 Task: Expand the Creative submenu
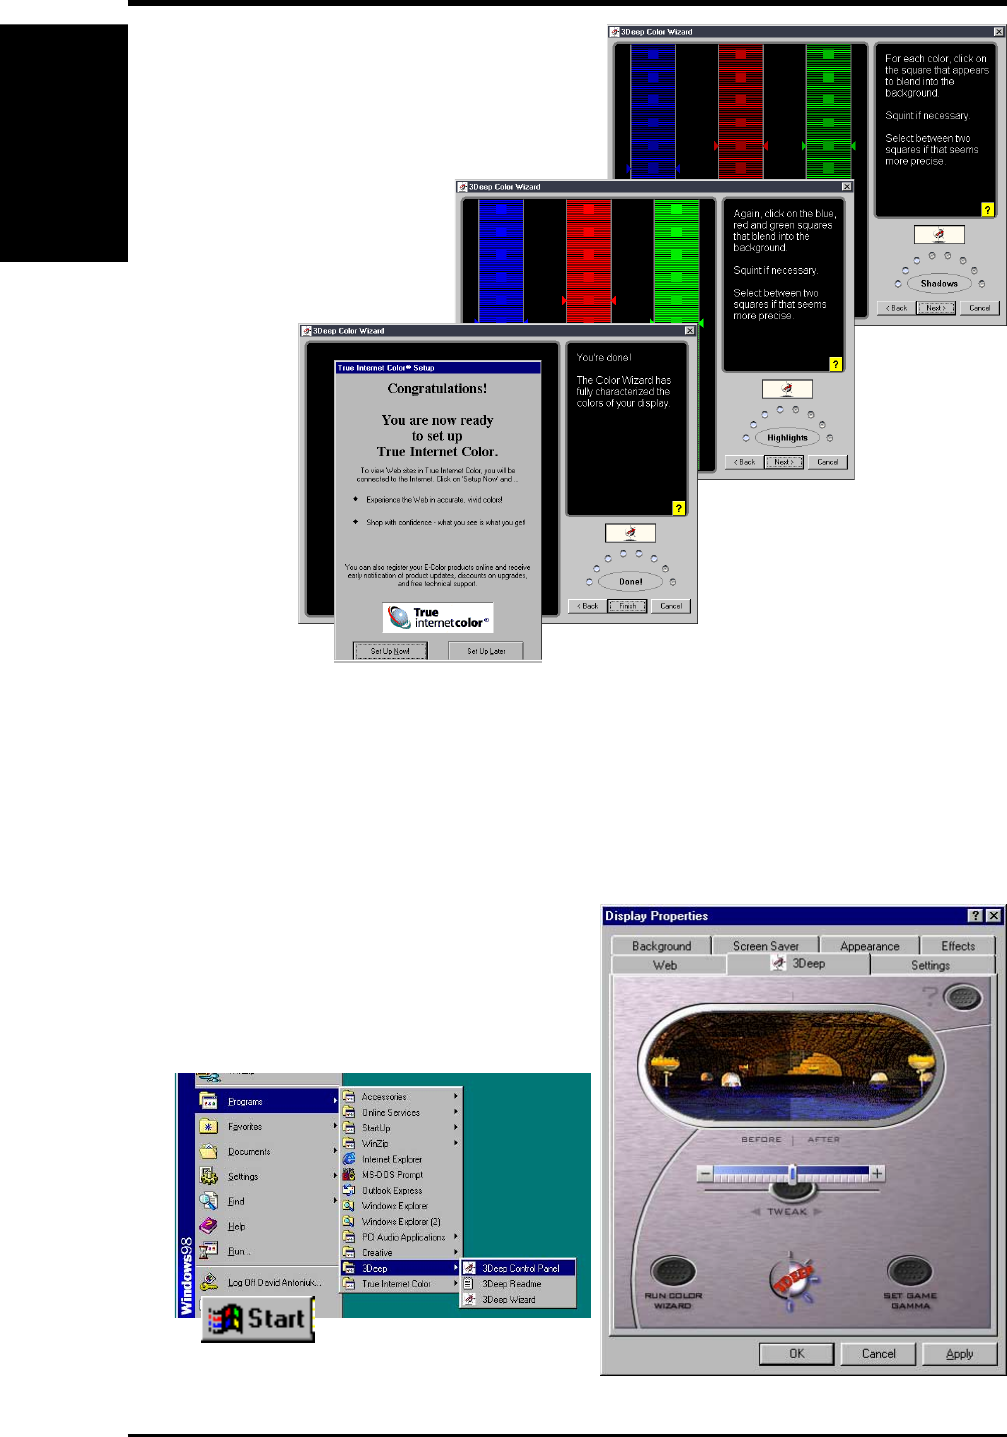point(401,1252)
